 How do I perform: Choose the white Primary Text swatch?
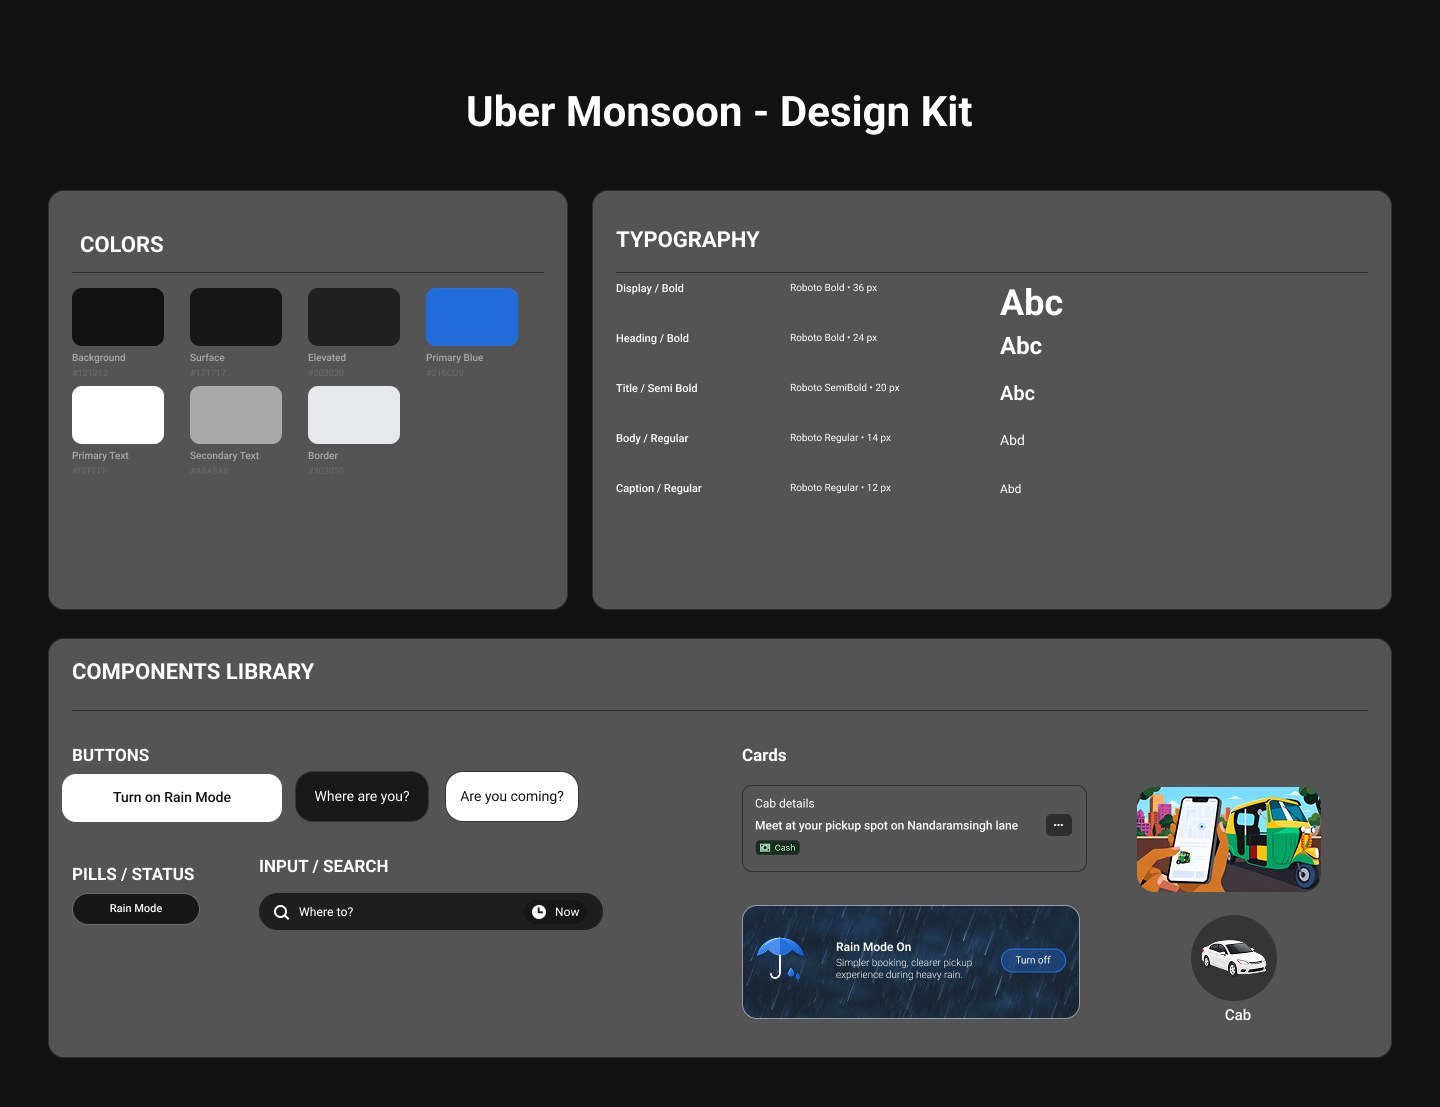(118, 415)
